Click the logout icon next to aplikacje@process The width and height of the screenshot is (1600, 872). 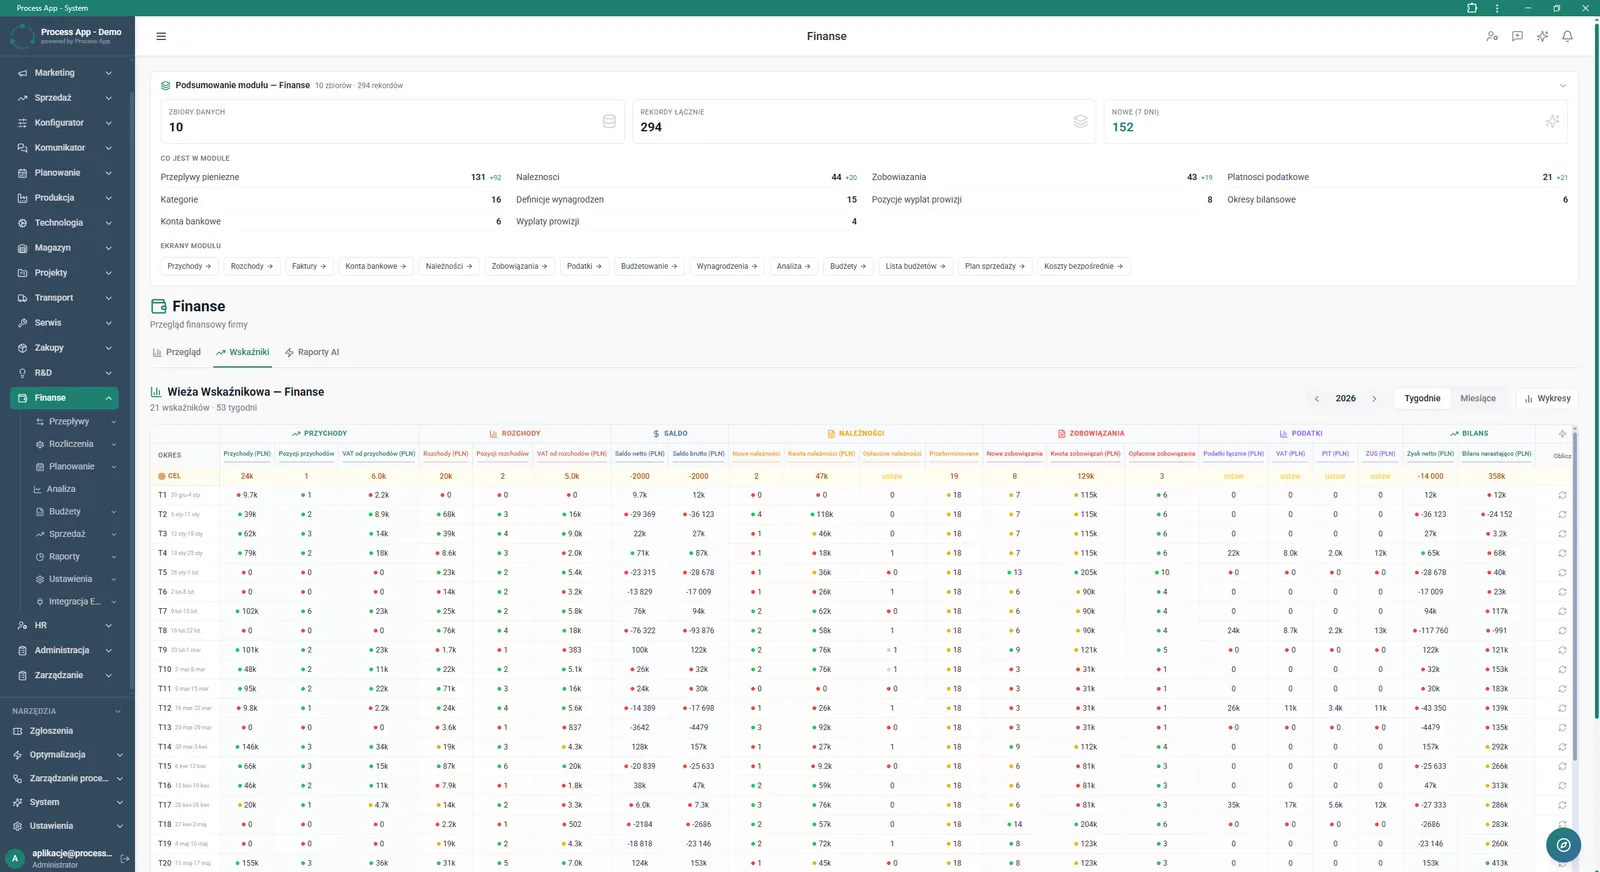coord(125,858)
